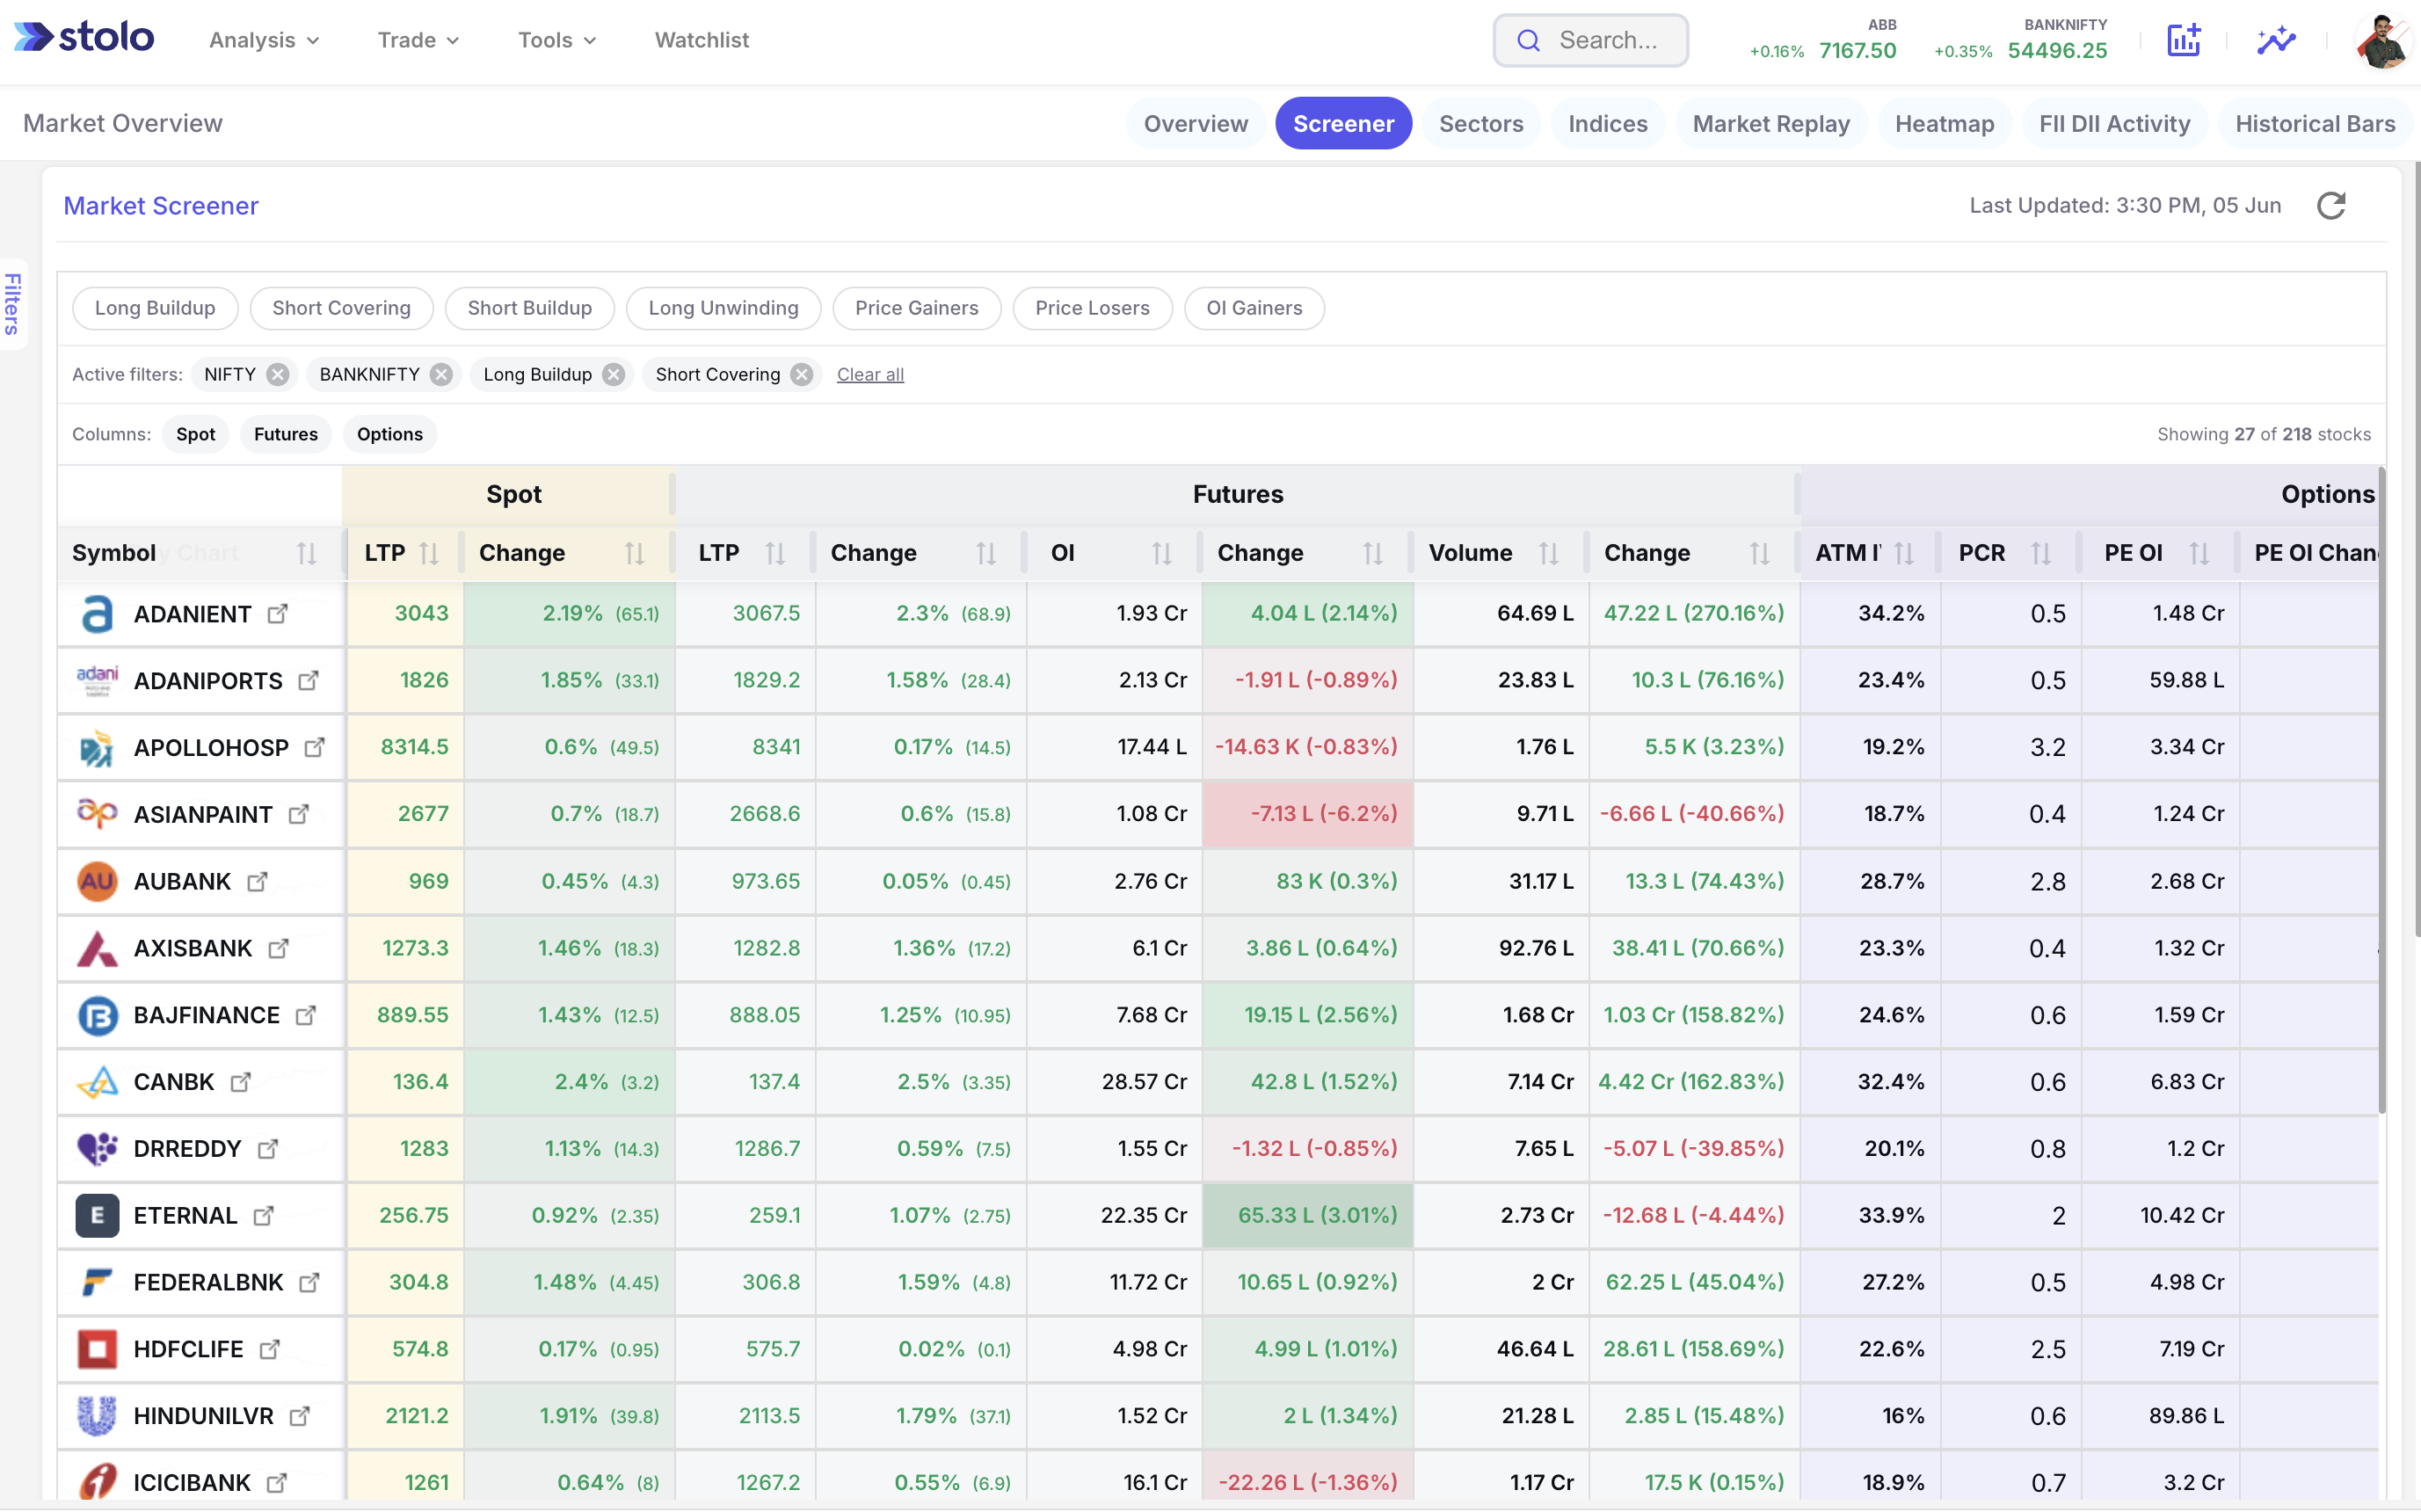
Task: Expand the Trade dropdown menu
Action: pyautogui.click(x=418, y=40)
